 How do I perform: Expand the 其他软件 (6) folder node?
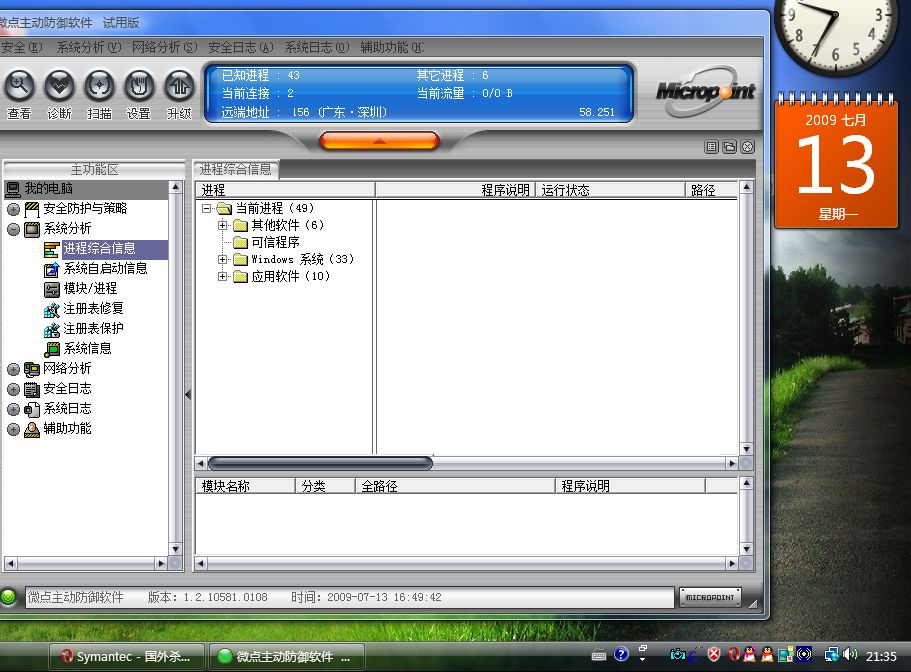pos(223,225)
